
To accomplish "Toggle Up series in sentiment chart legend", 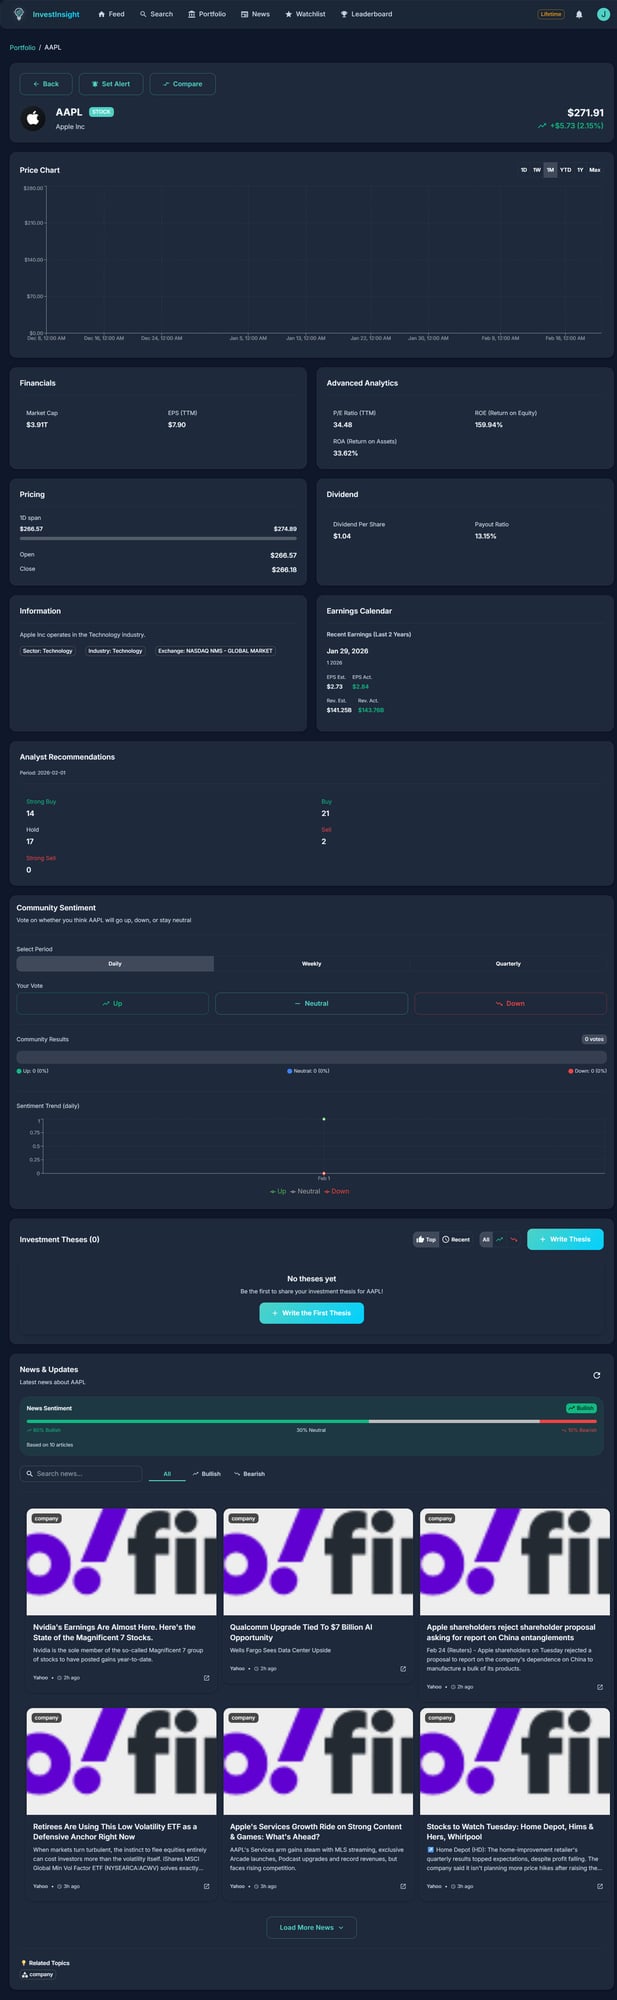I will pyautogui.click(x=279, y=1191).
